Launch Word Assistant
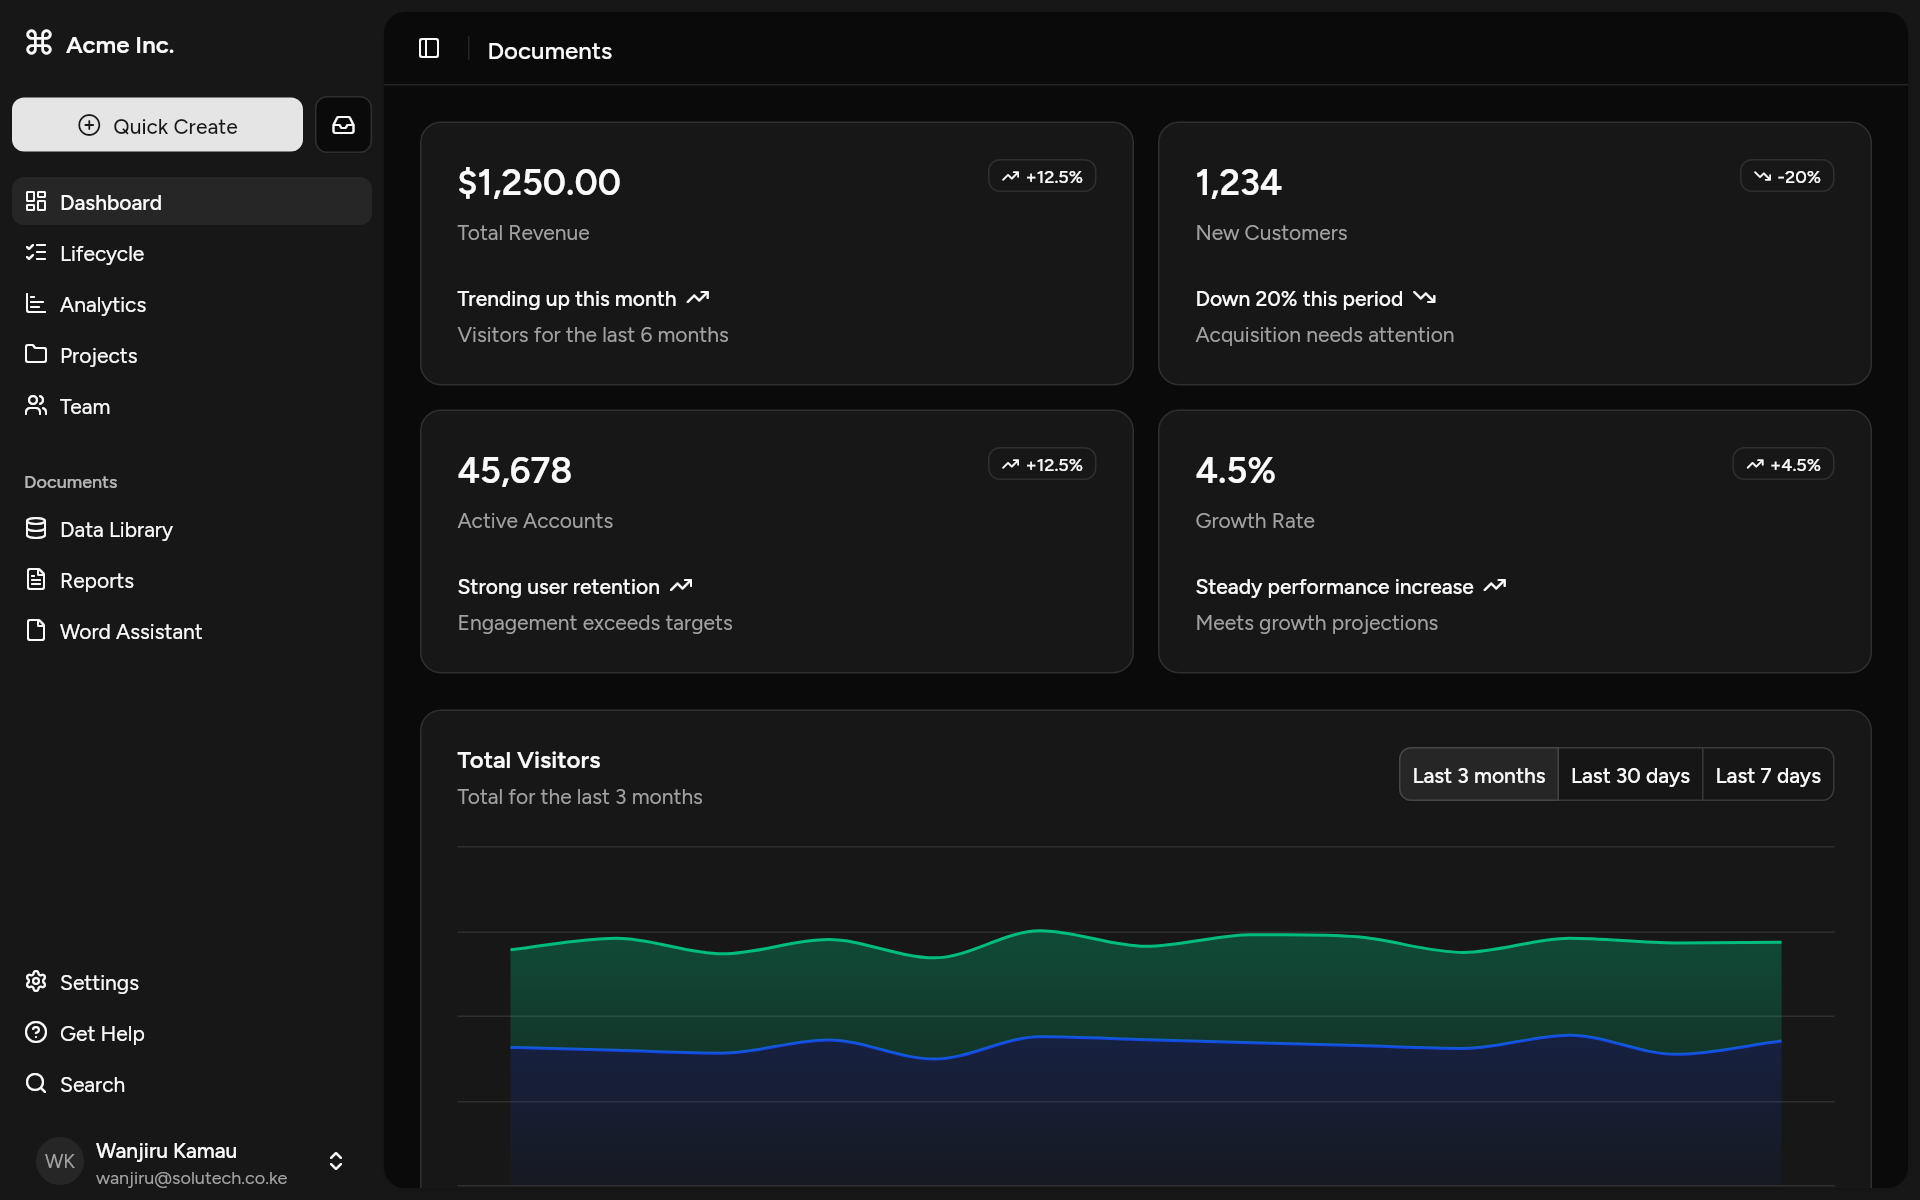This screenshot has width=1920, height=1200. [x=192, y=631]
